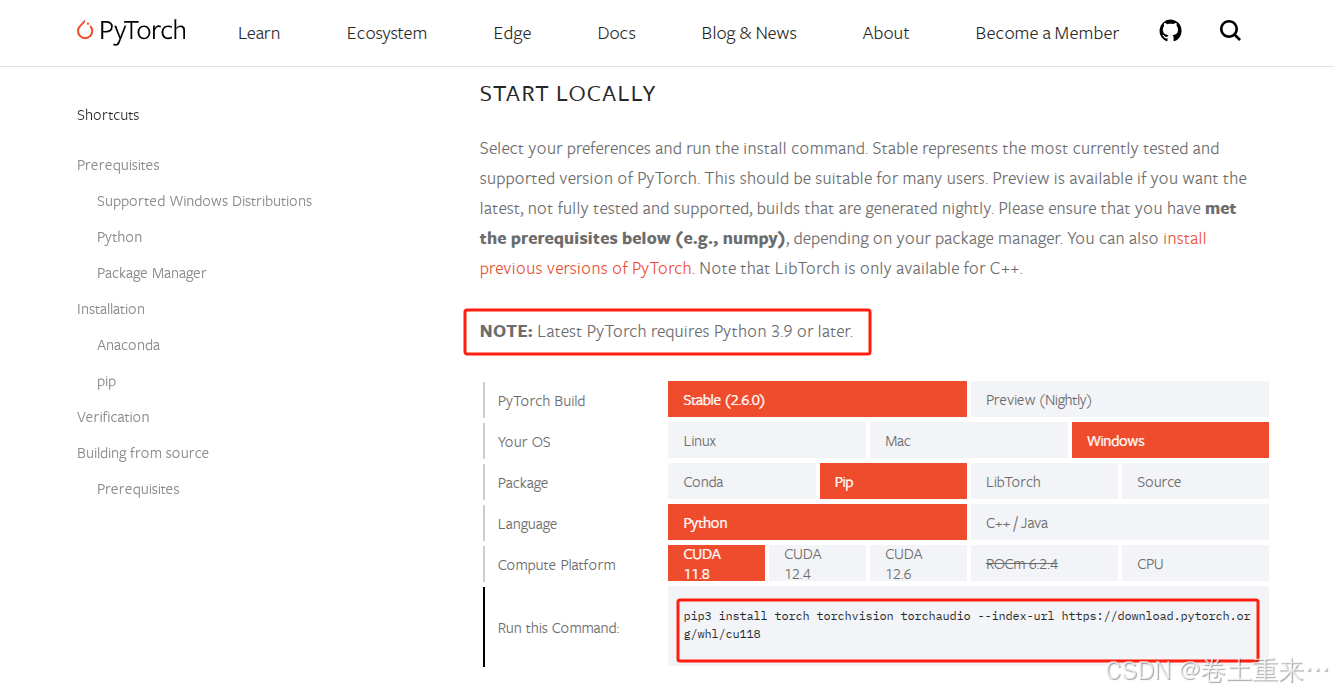1334x693 pixels.
Task: Click the 'Package' row label
Action: [523, 483]
